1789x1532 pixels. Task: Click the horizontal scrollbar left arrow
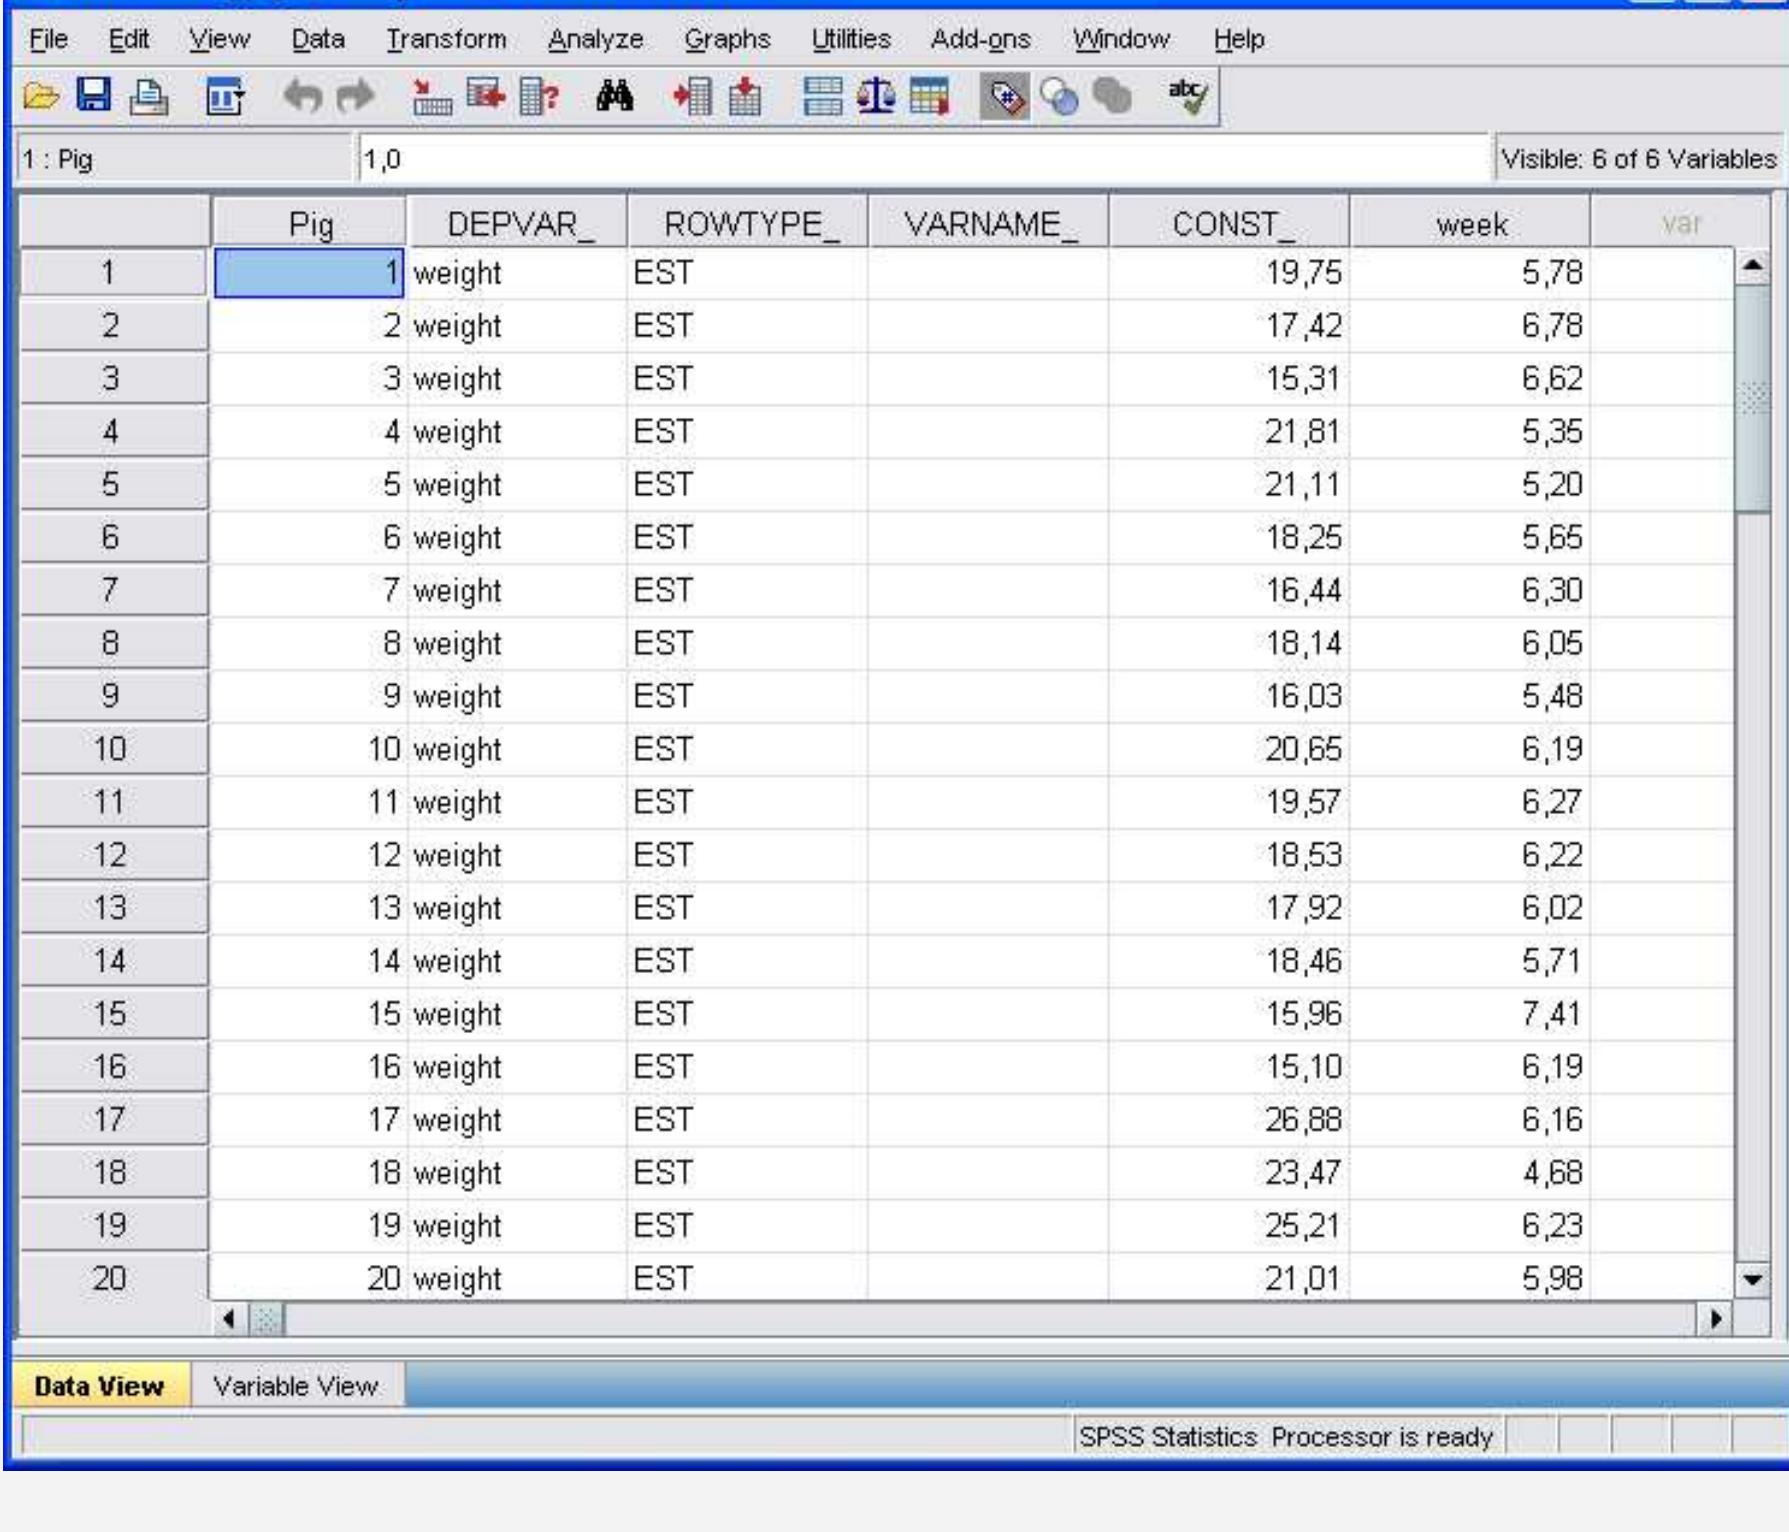coord(229,1319)
